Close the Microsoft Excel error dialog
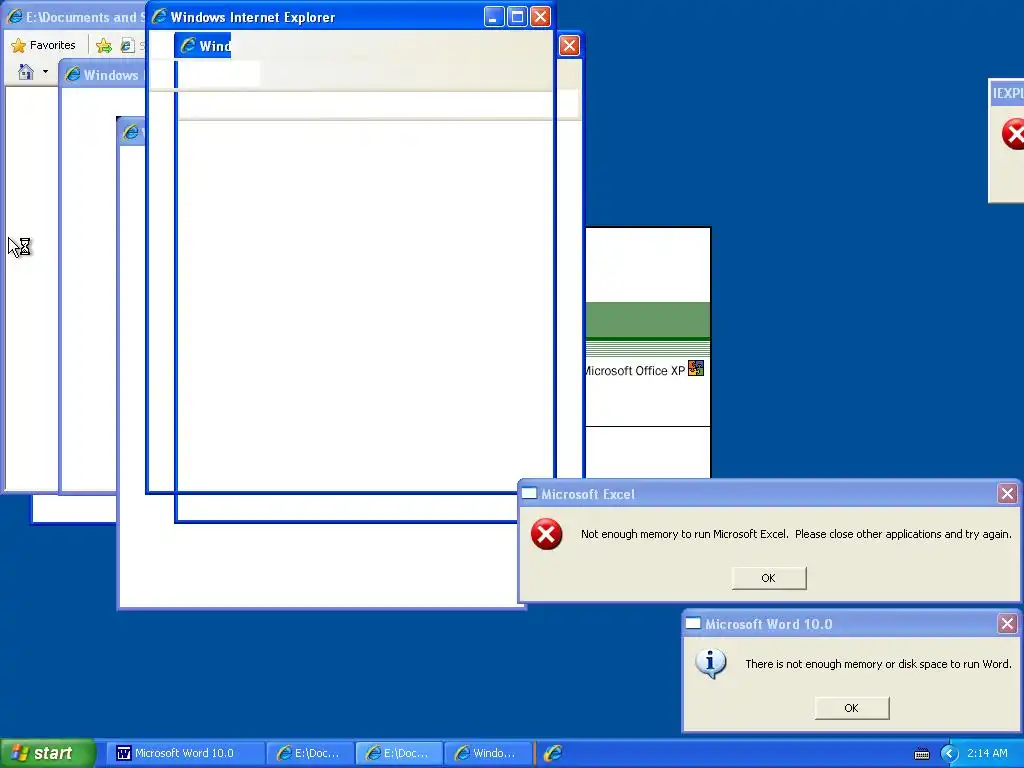 [1007, 494]
